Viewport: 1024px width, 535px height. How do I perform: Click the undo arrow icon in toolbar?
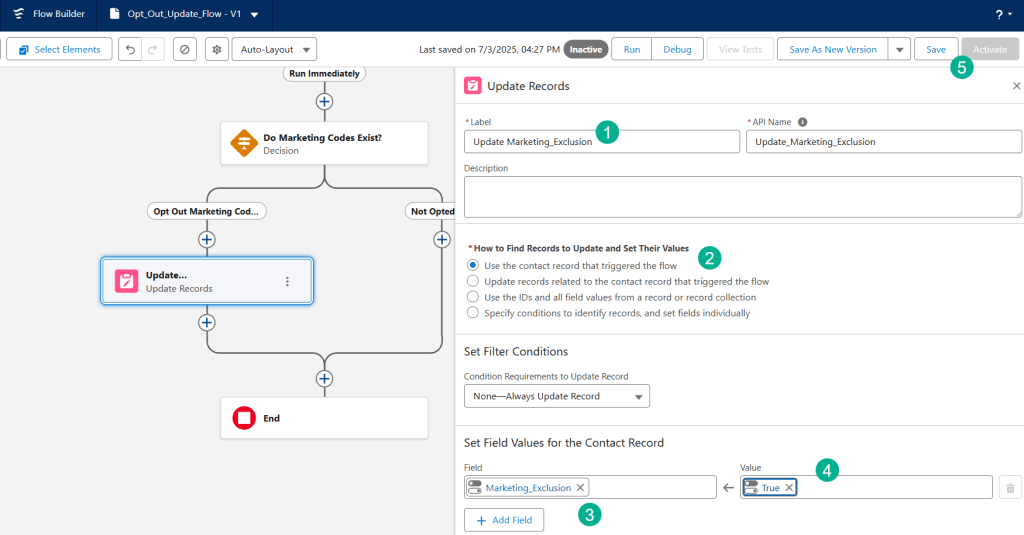[130, 49]
